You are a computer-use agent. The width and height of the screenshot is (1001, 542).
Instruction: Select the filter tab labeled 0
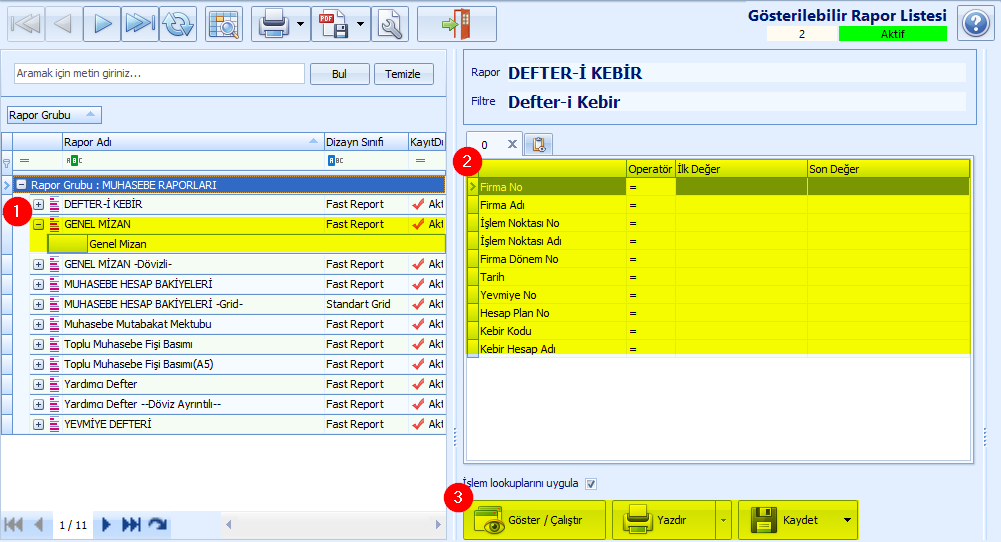[485, 145]
